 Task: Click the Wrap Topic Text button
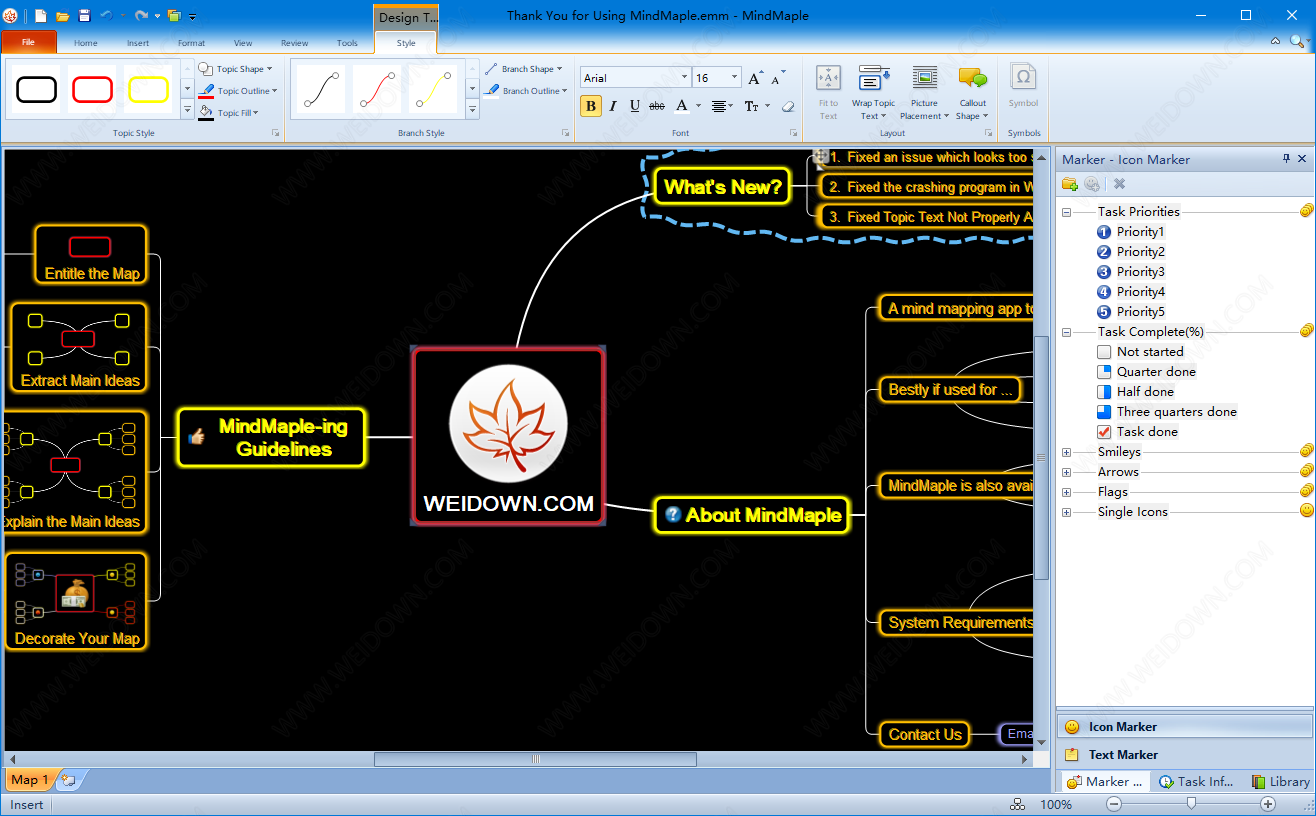(874, 93)
